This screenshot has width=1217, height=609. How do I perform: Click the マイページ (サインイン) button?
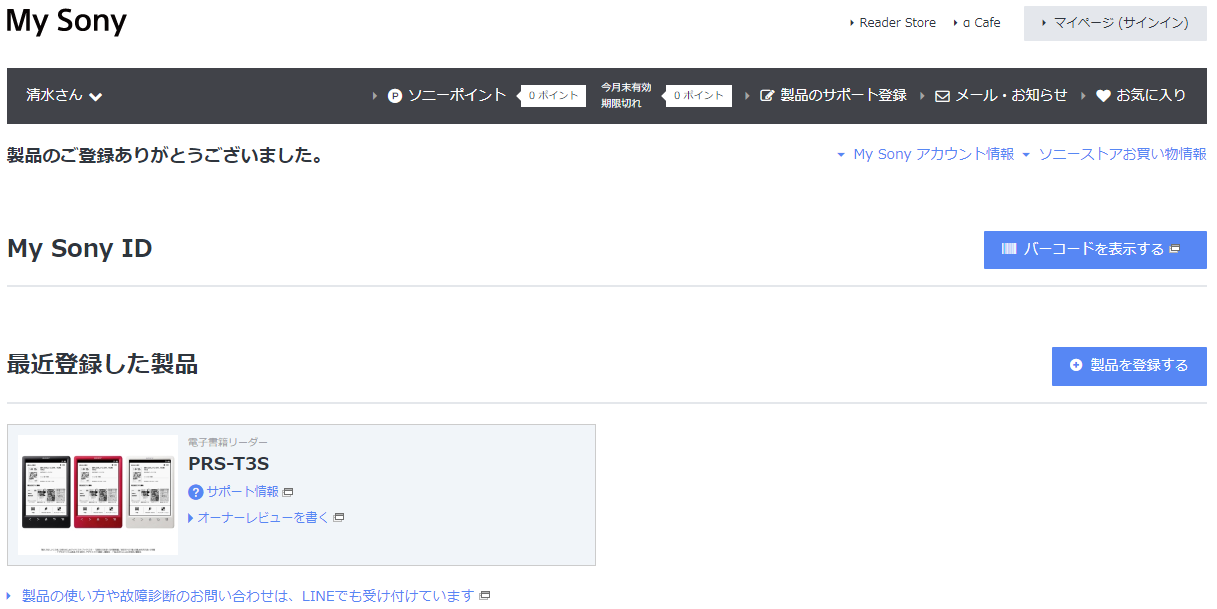1115,23
